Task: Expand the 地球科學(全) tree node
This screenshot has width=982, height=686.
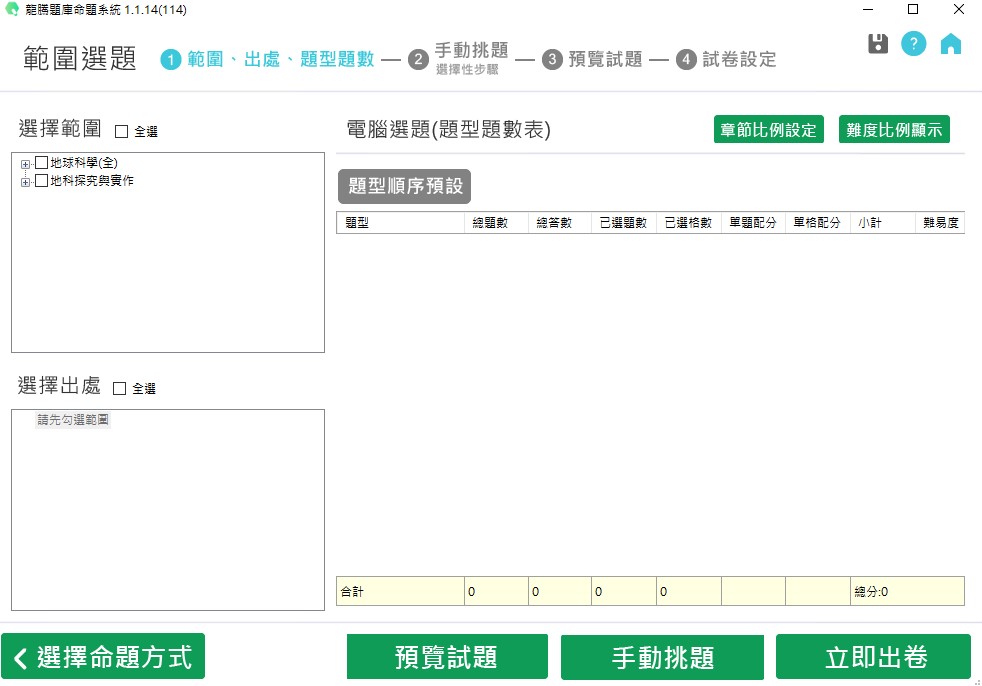Action: pyautogui.click(x=25, y=164)
